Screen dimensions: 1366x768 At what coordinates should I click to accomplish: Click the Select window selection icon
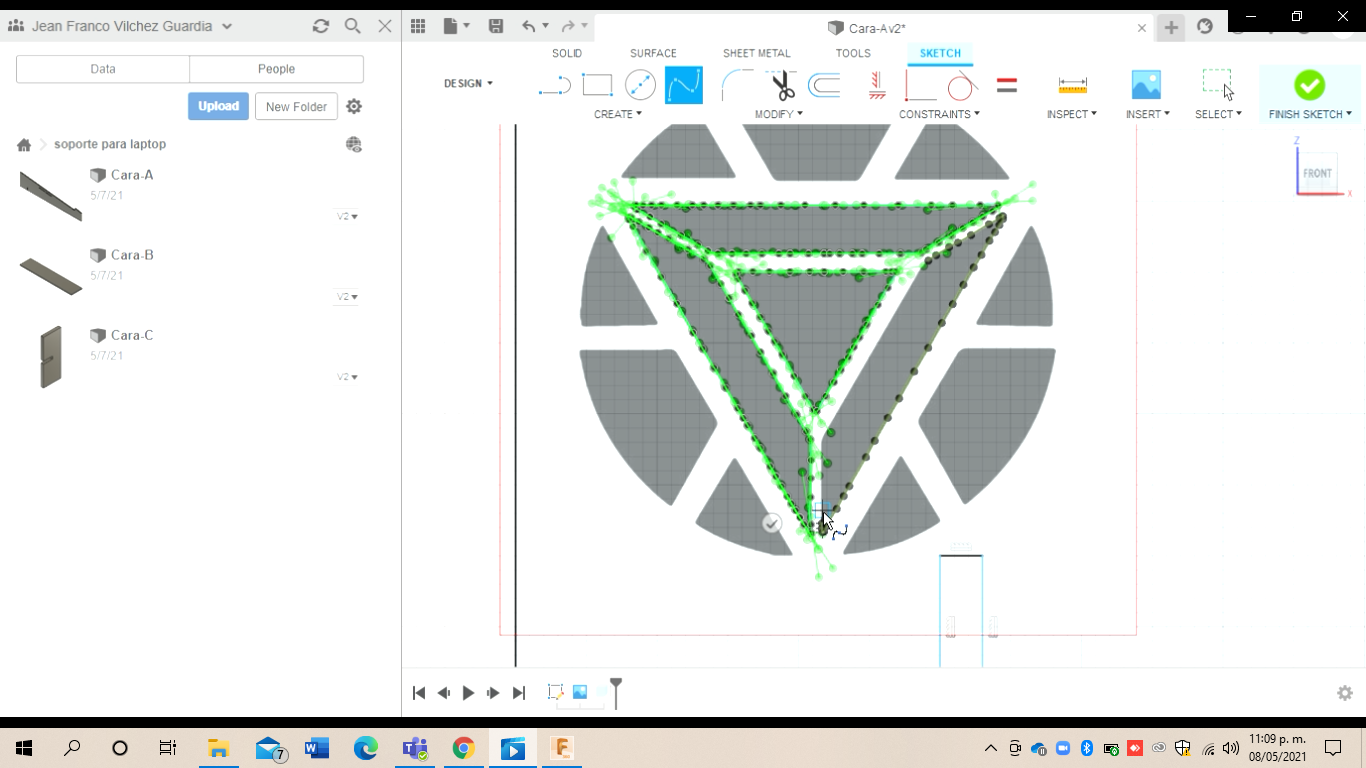coord(1218,85)
